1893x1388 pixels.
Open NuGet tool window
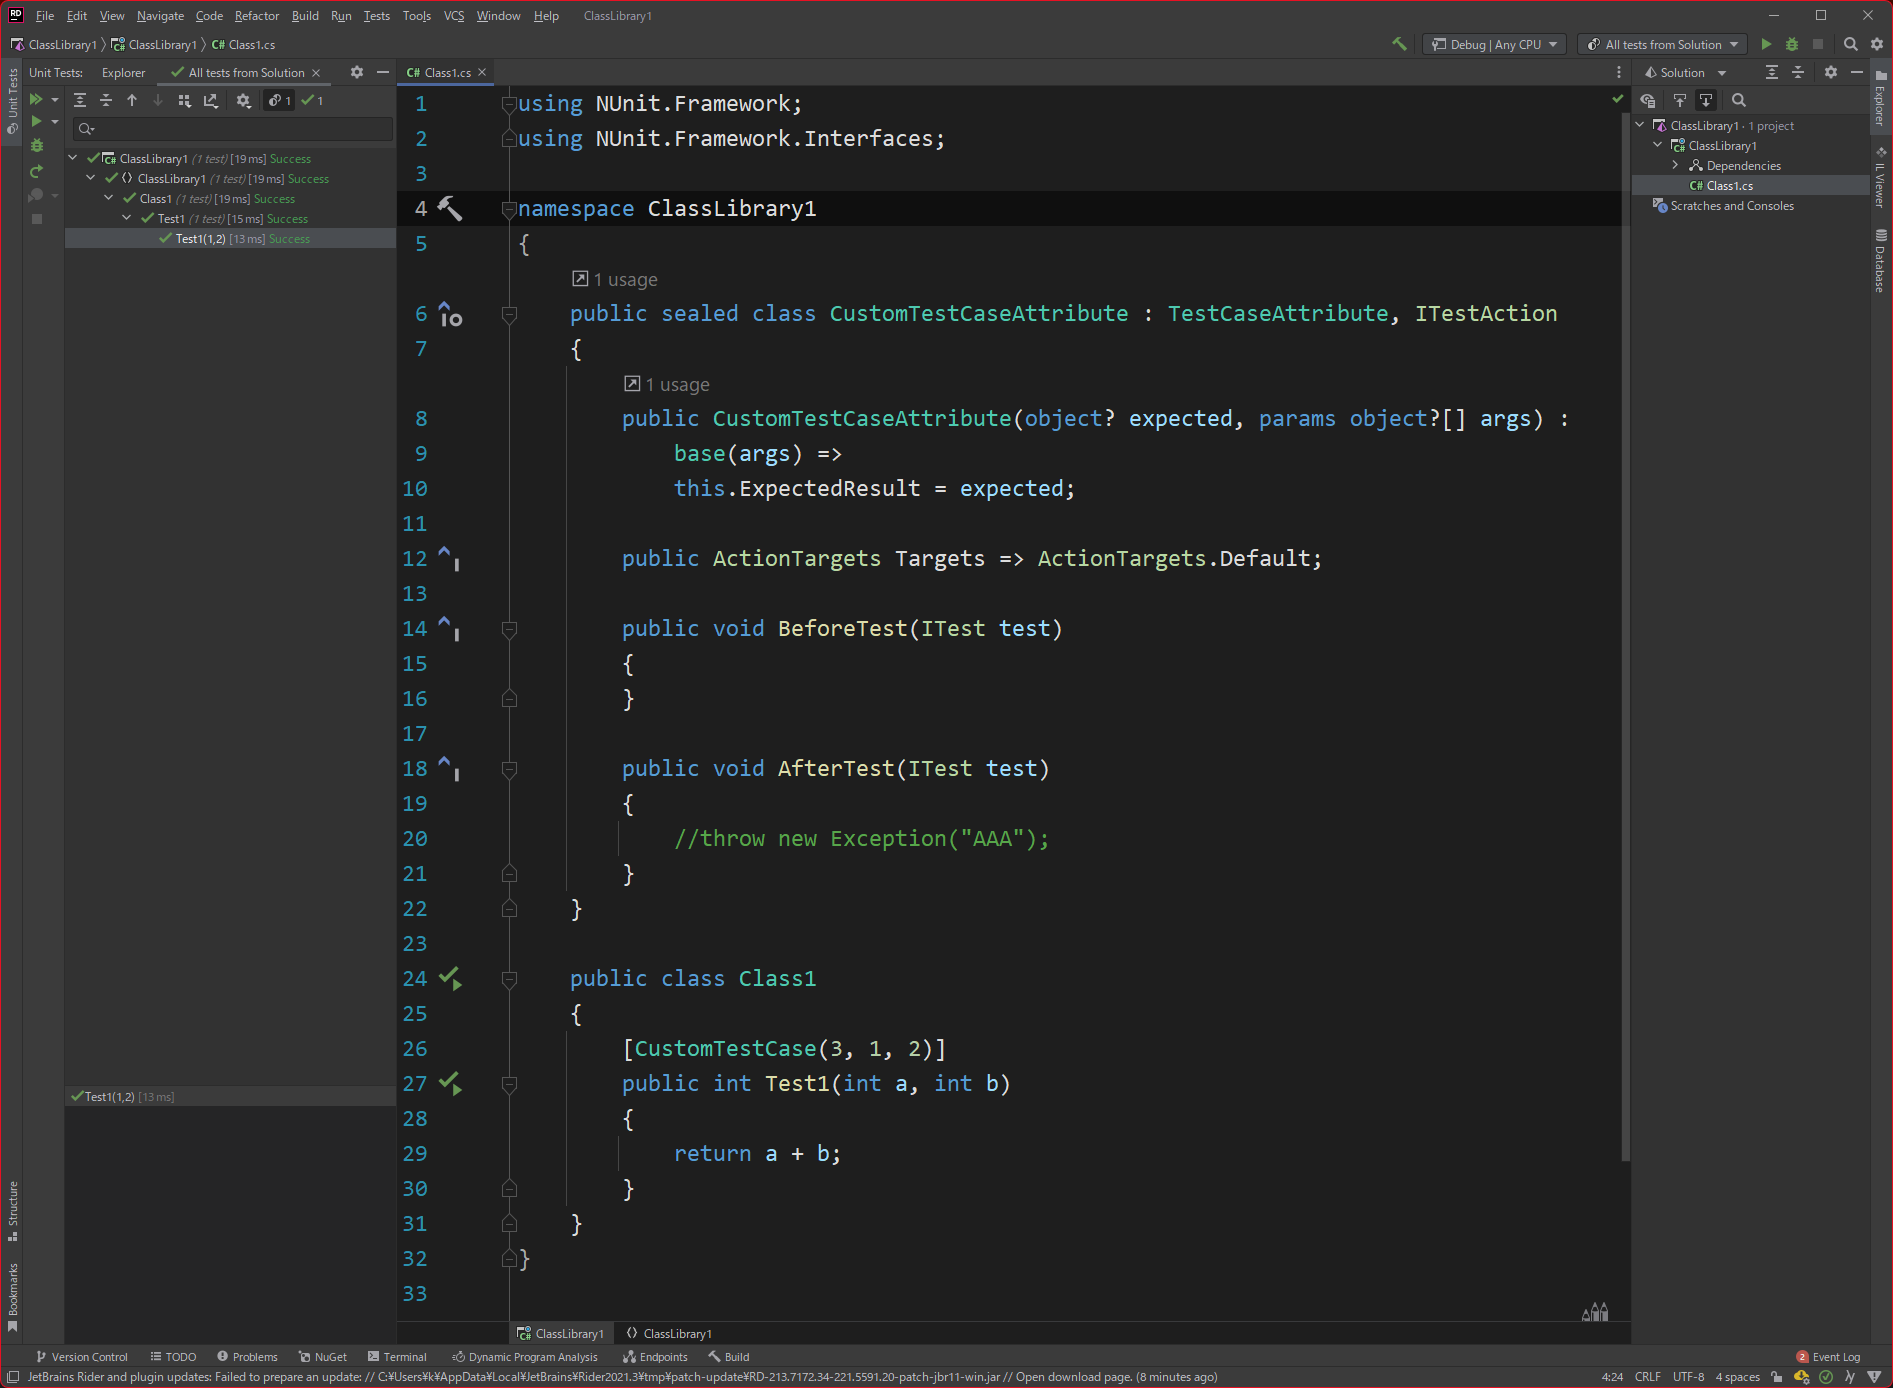click(322, 1357)
